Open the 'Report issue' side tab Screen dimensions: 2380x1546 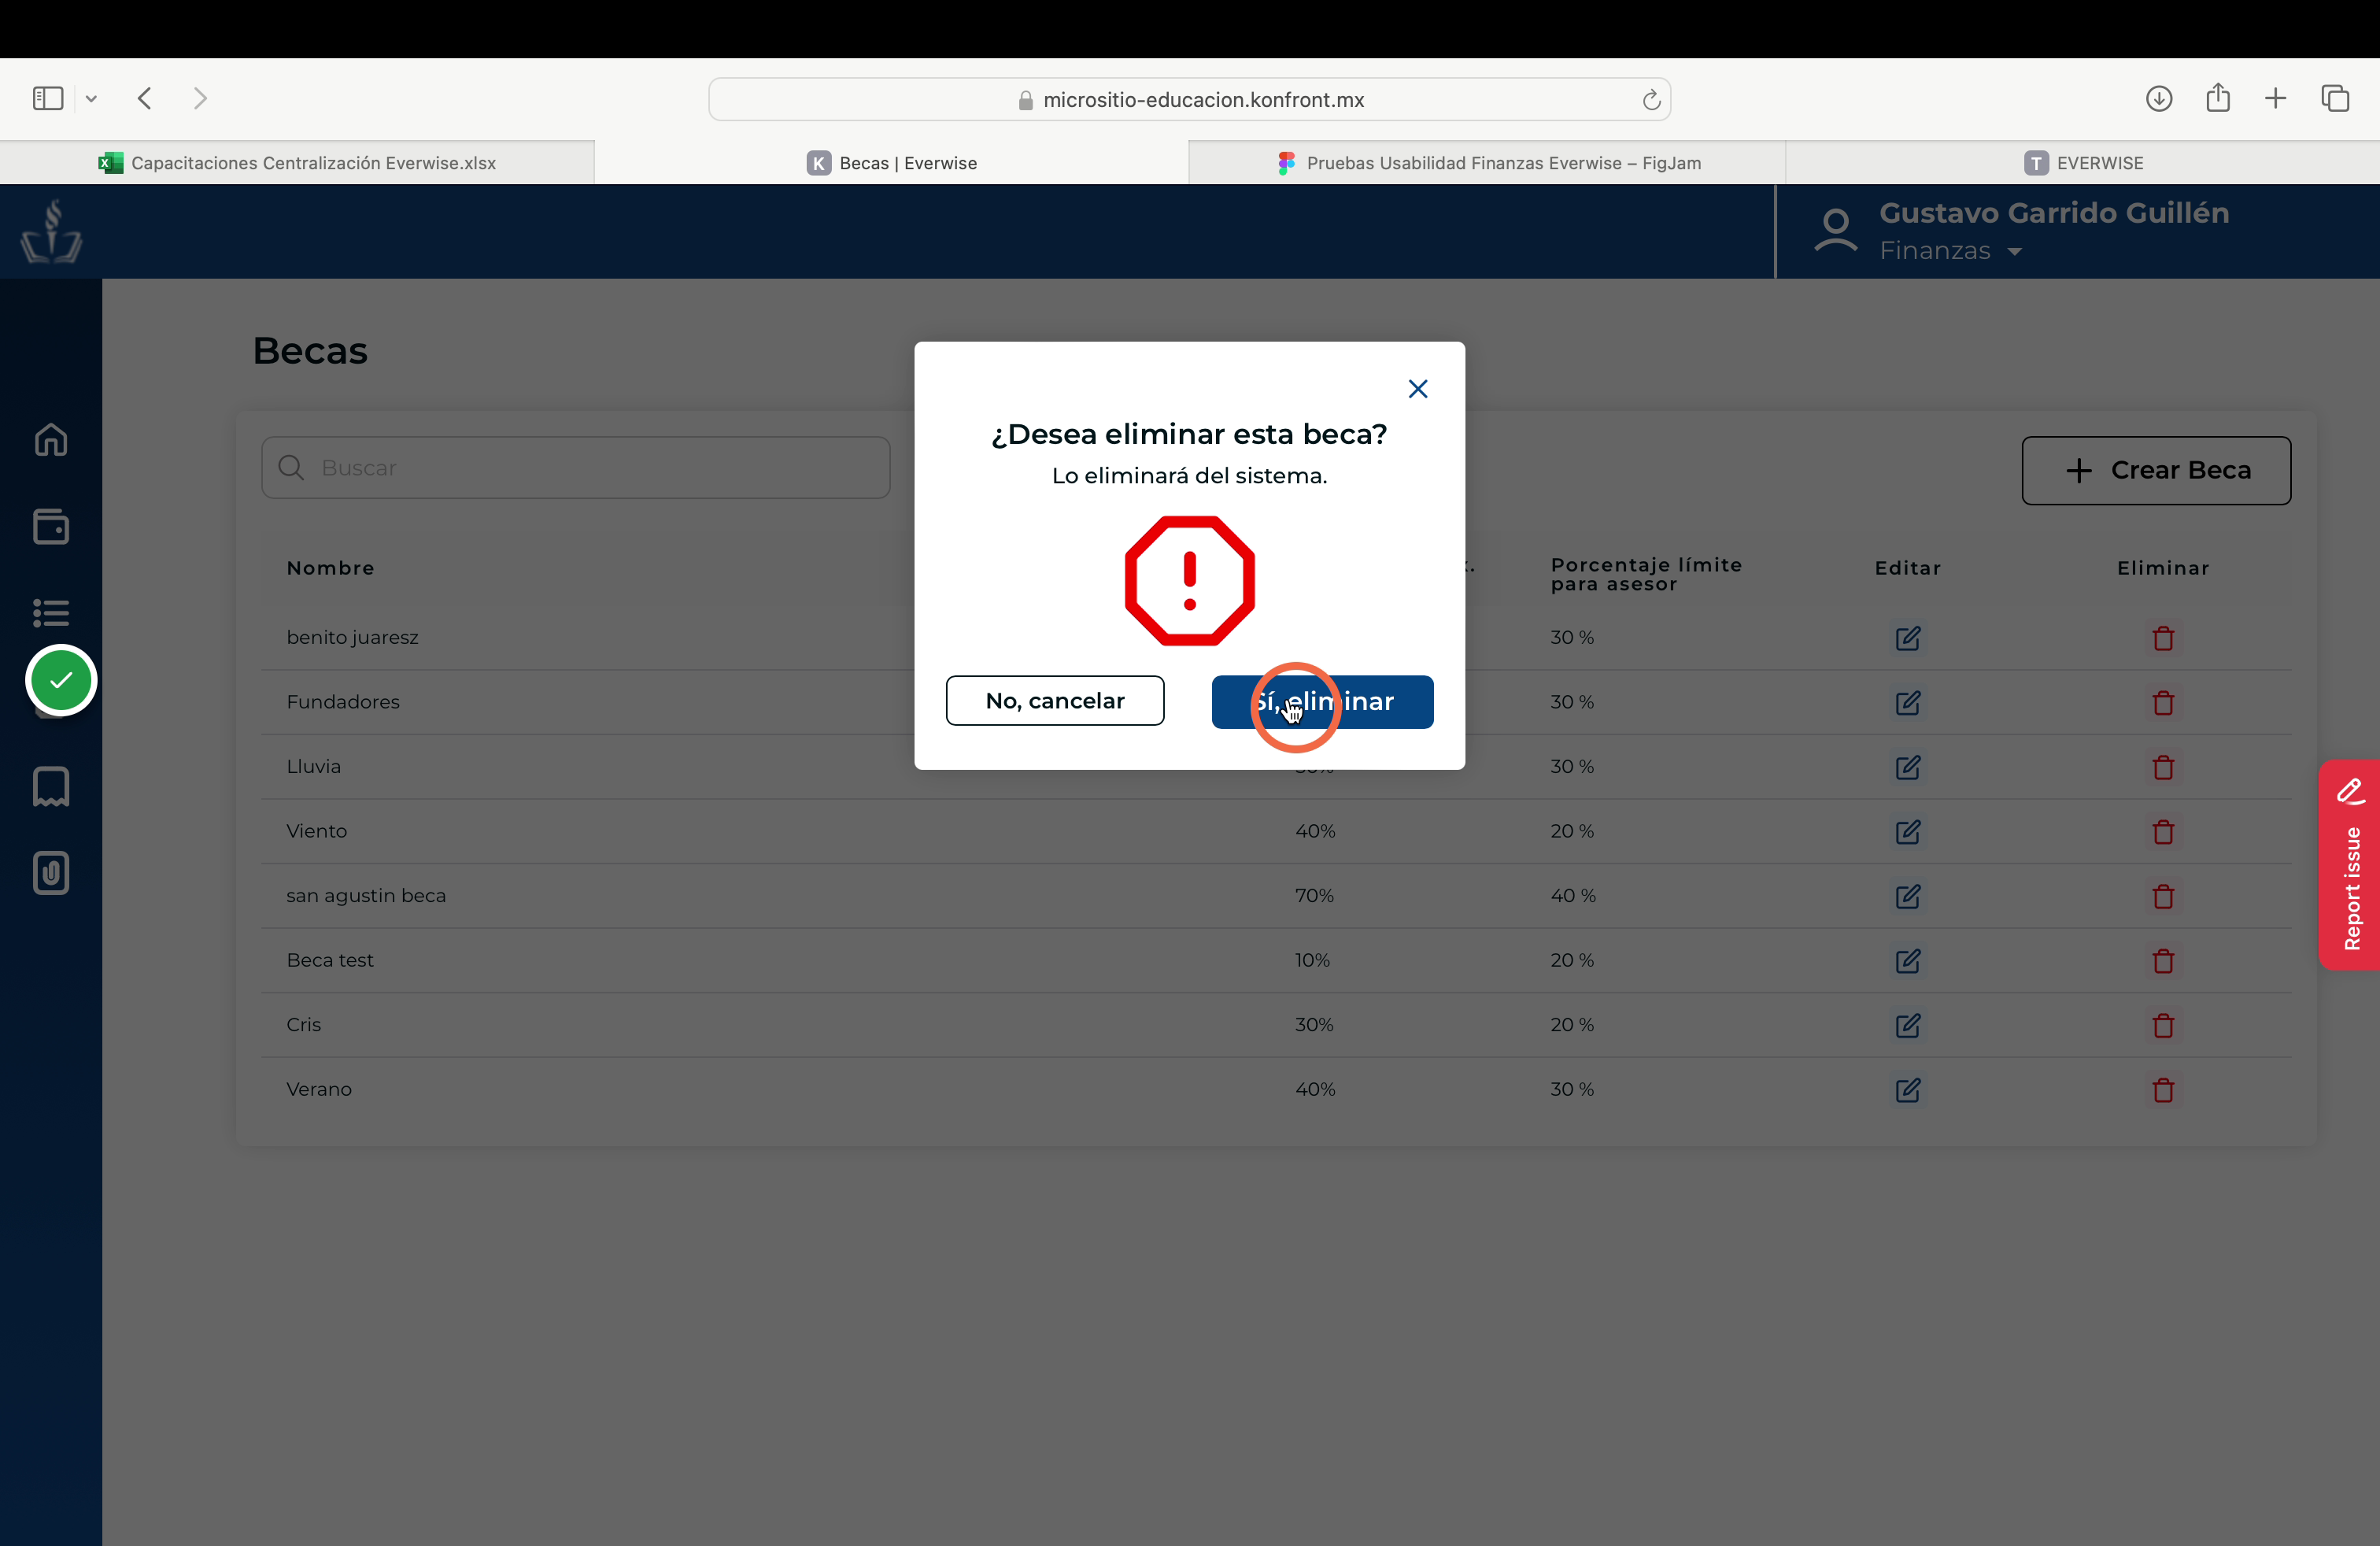coord(2350,865)
